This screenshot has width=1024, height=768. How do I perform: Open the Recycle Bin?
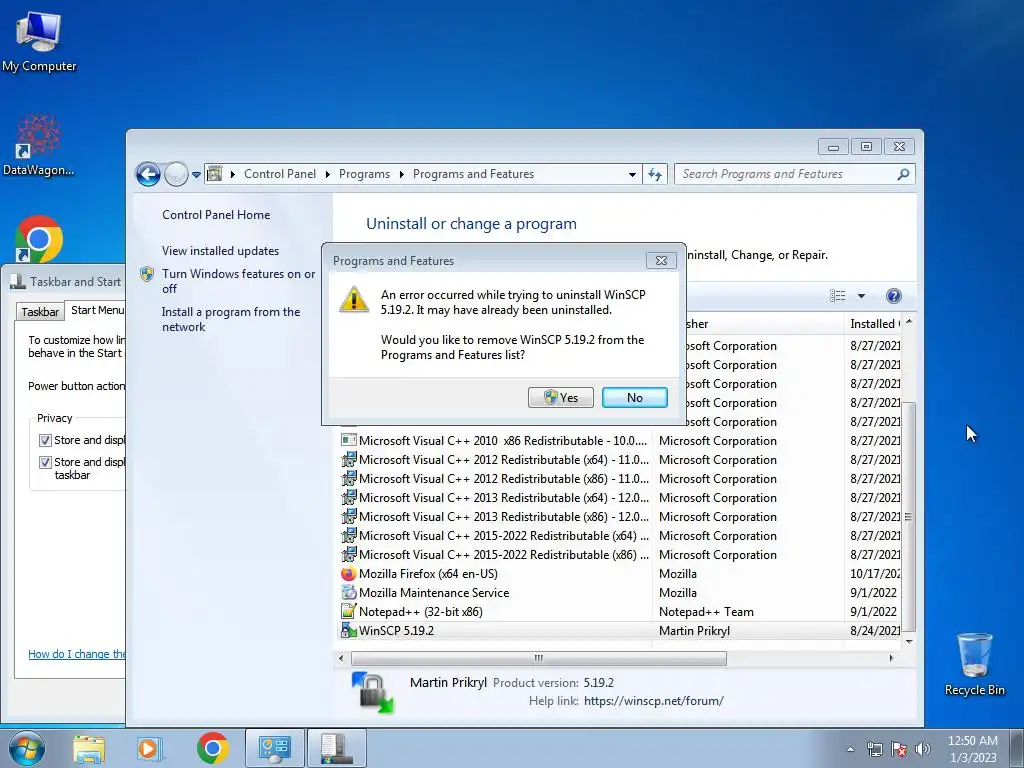974,664
